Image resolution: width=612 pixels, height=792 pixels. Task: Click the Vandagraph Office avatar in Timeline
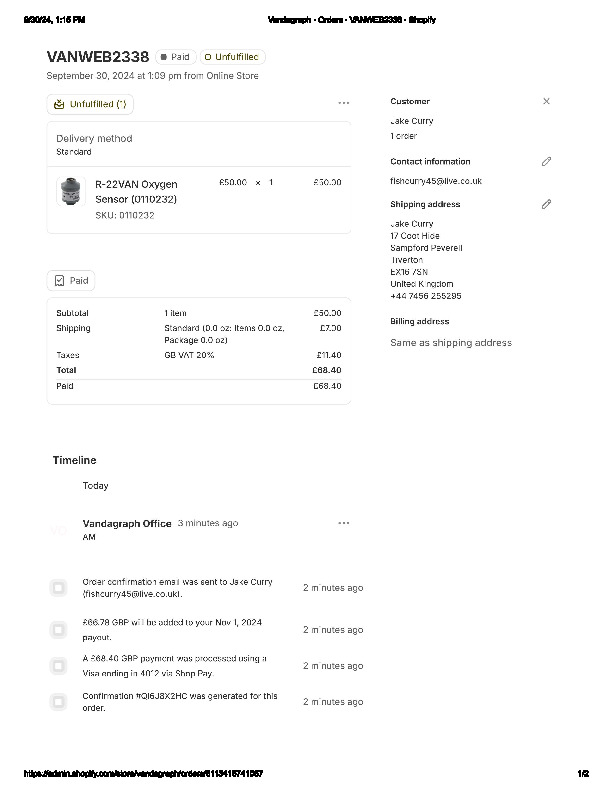(x=59, y=529)
